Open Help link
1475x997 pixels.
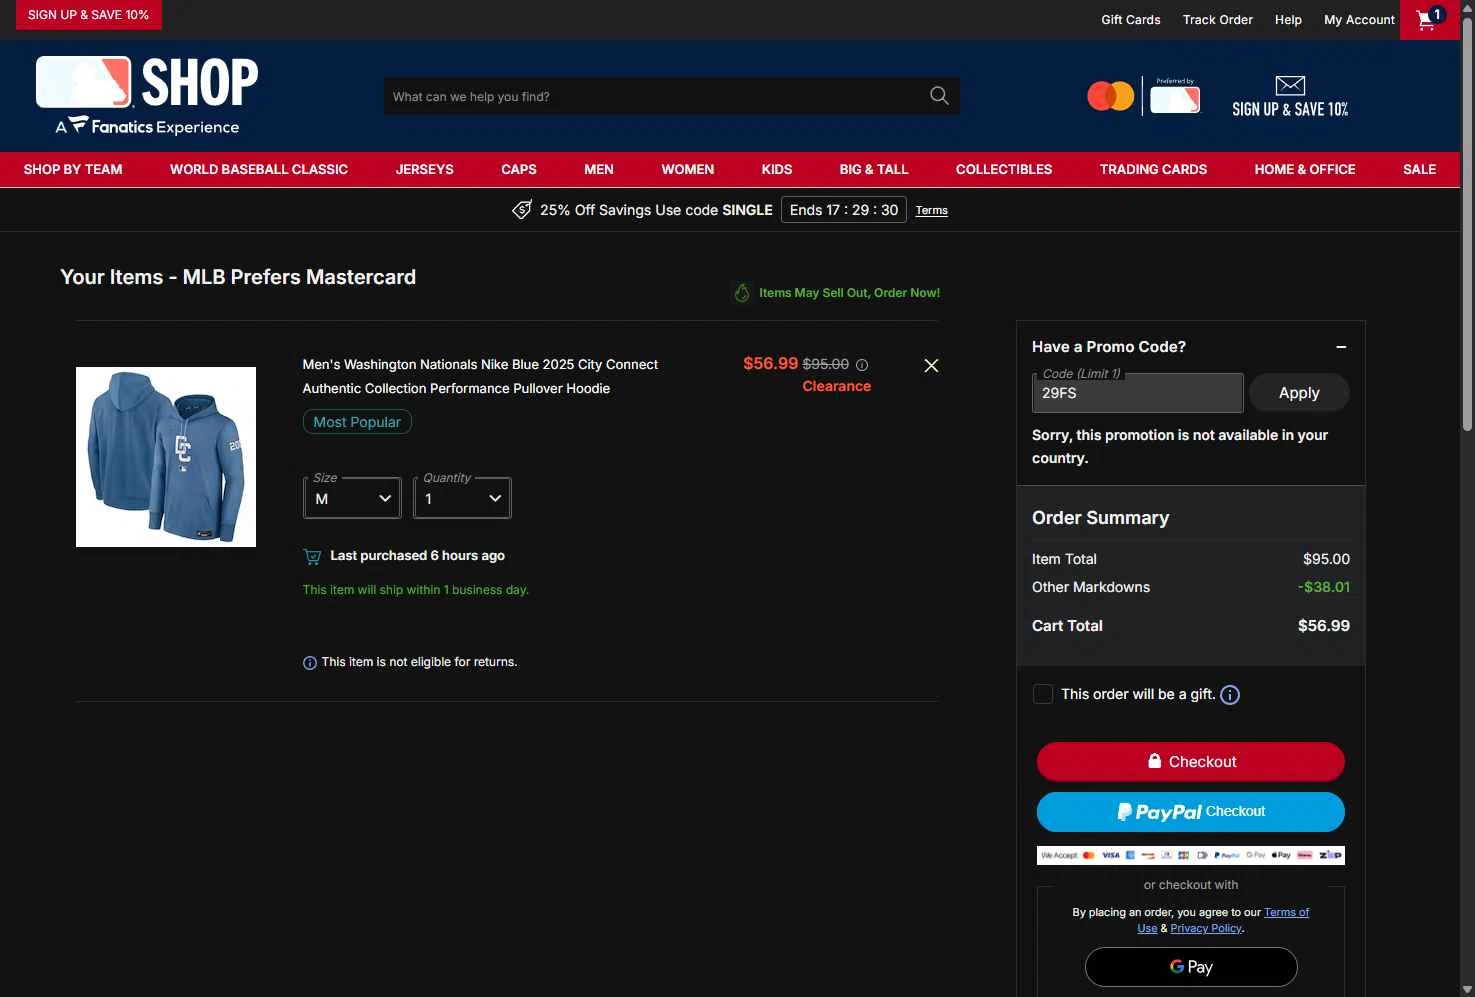(x=1288, y=20)
